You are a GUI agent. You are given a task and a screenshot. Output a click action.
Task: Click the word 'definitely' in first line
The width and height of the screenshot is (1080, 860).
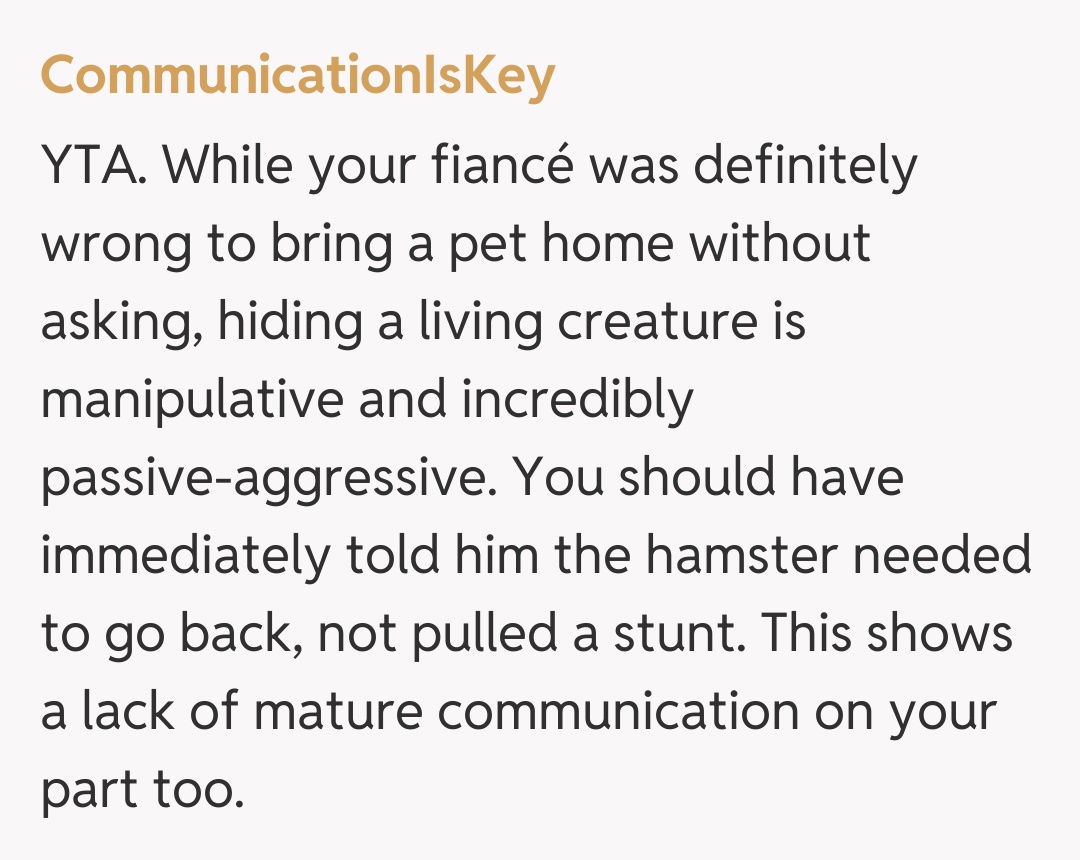point(804,166)
